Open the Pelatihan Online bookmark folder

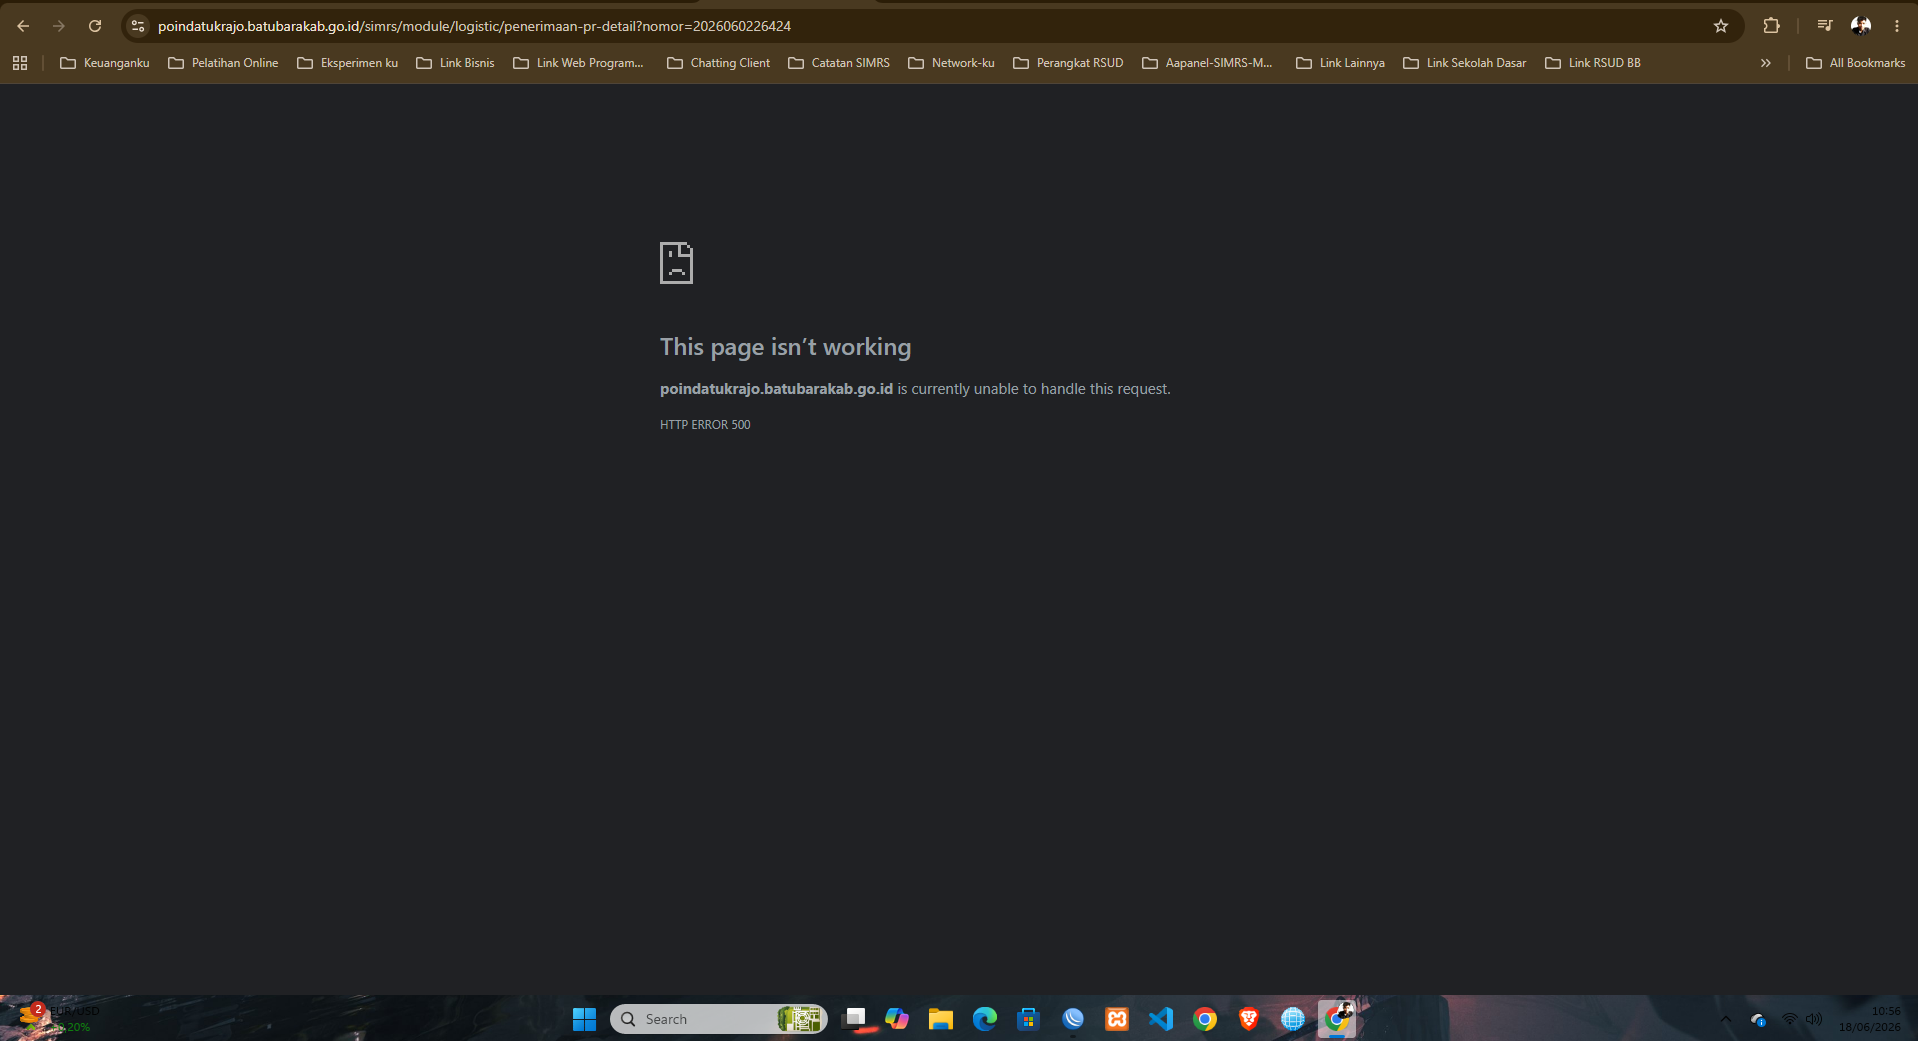click(x=223, y=63)
